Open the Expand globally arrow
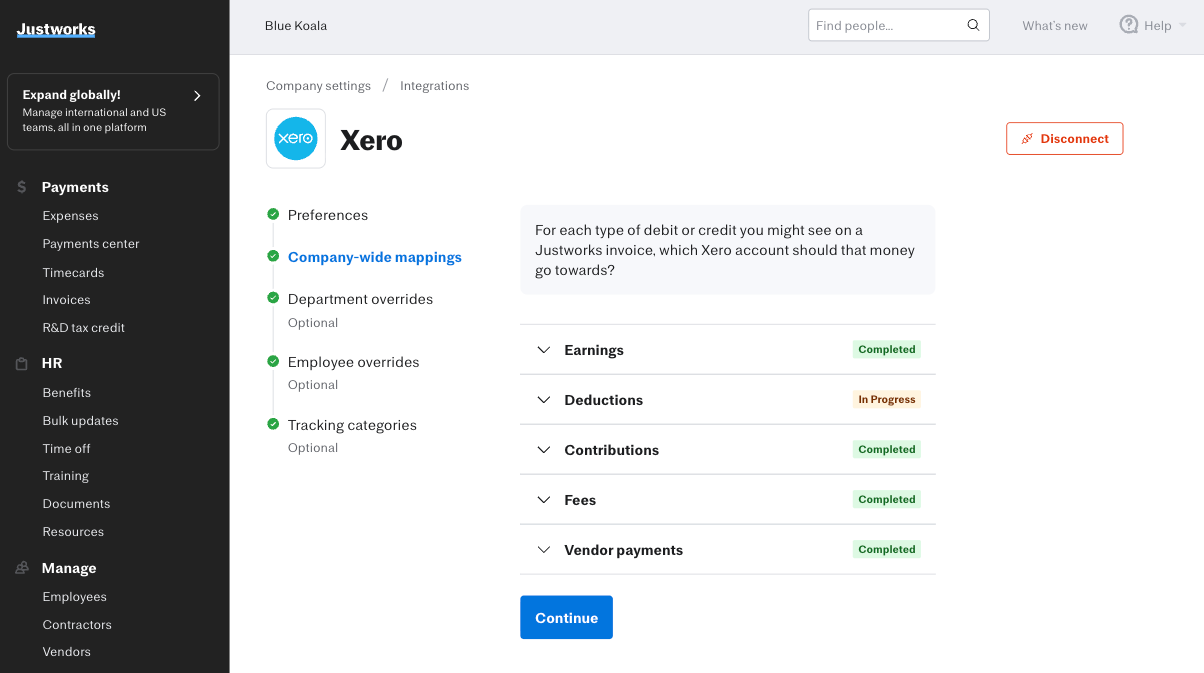This screenshot has width=1204, height=673. click(197, 96)
